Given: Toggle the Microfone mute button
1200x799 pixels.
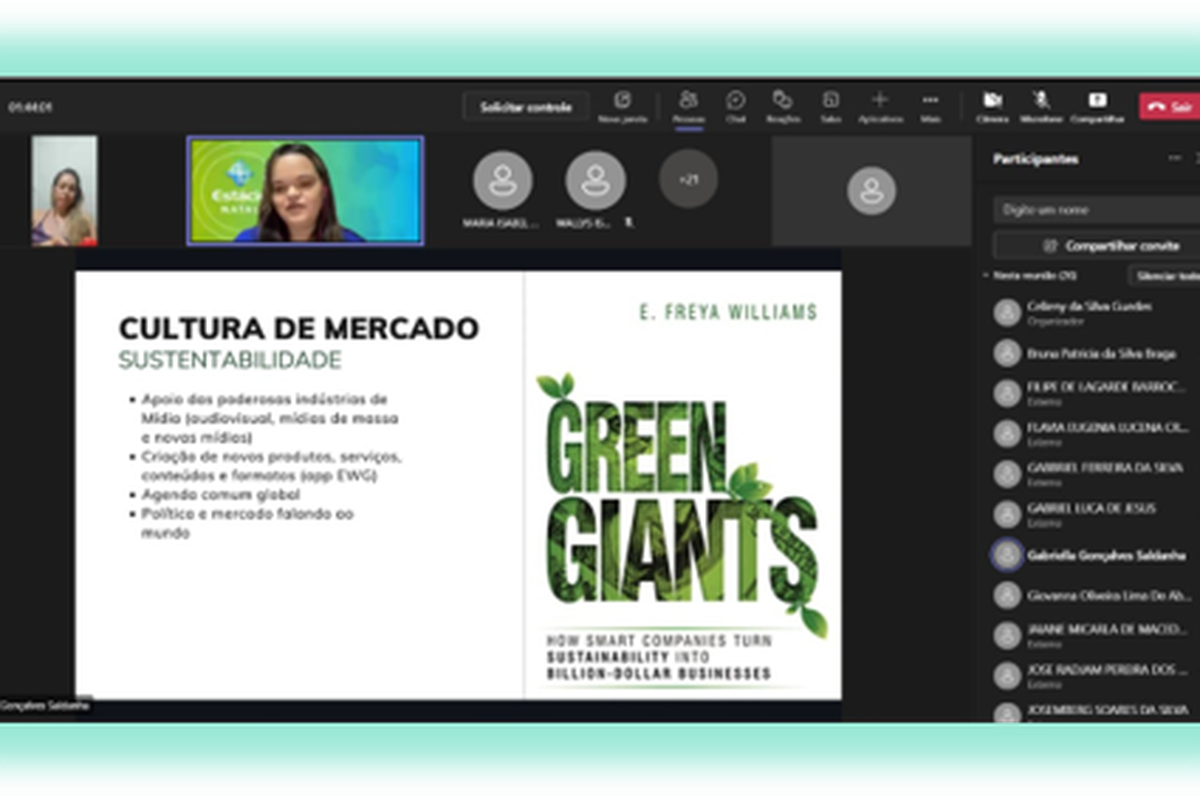Looking at the screenshot, I should 1041,105.
